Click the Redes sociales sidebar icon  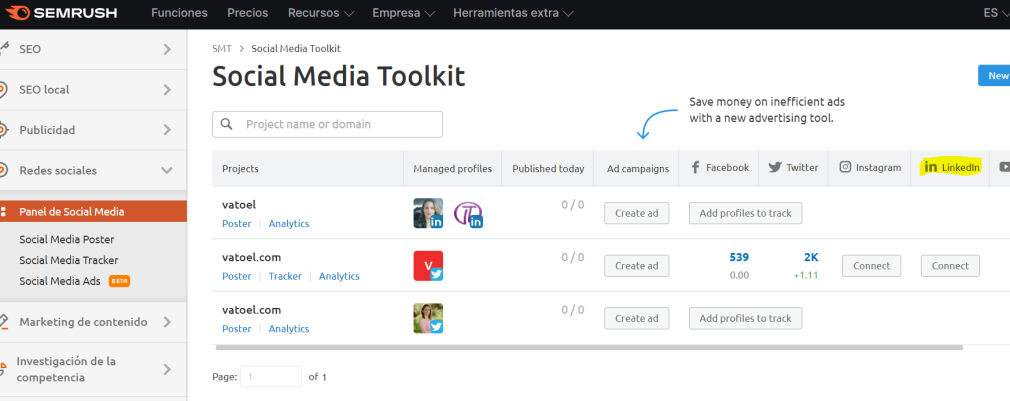[x=4, y=171]
